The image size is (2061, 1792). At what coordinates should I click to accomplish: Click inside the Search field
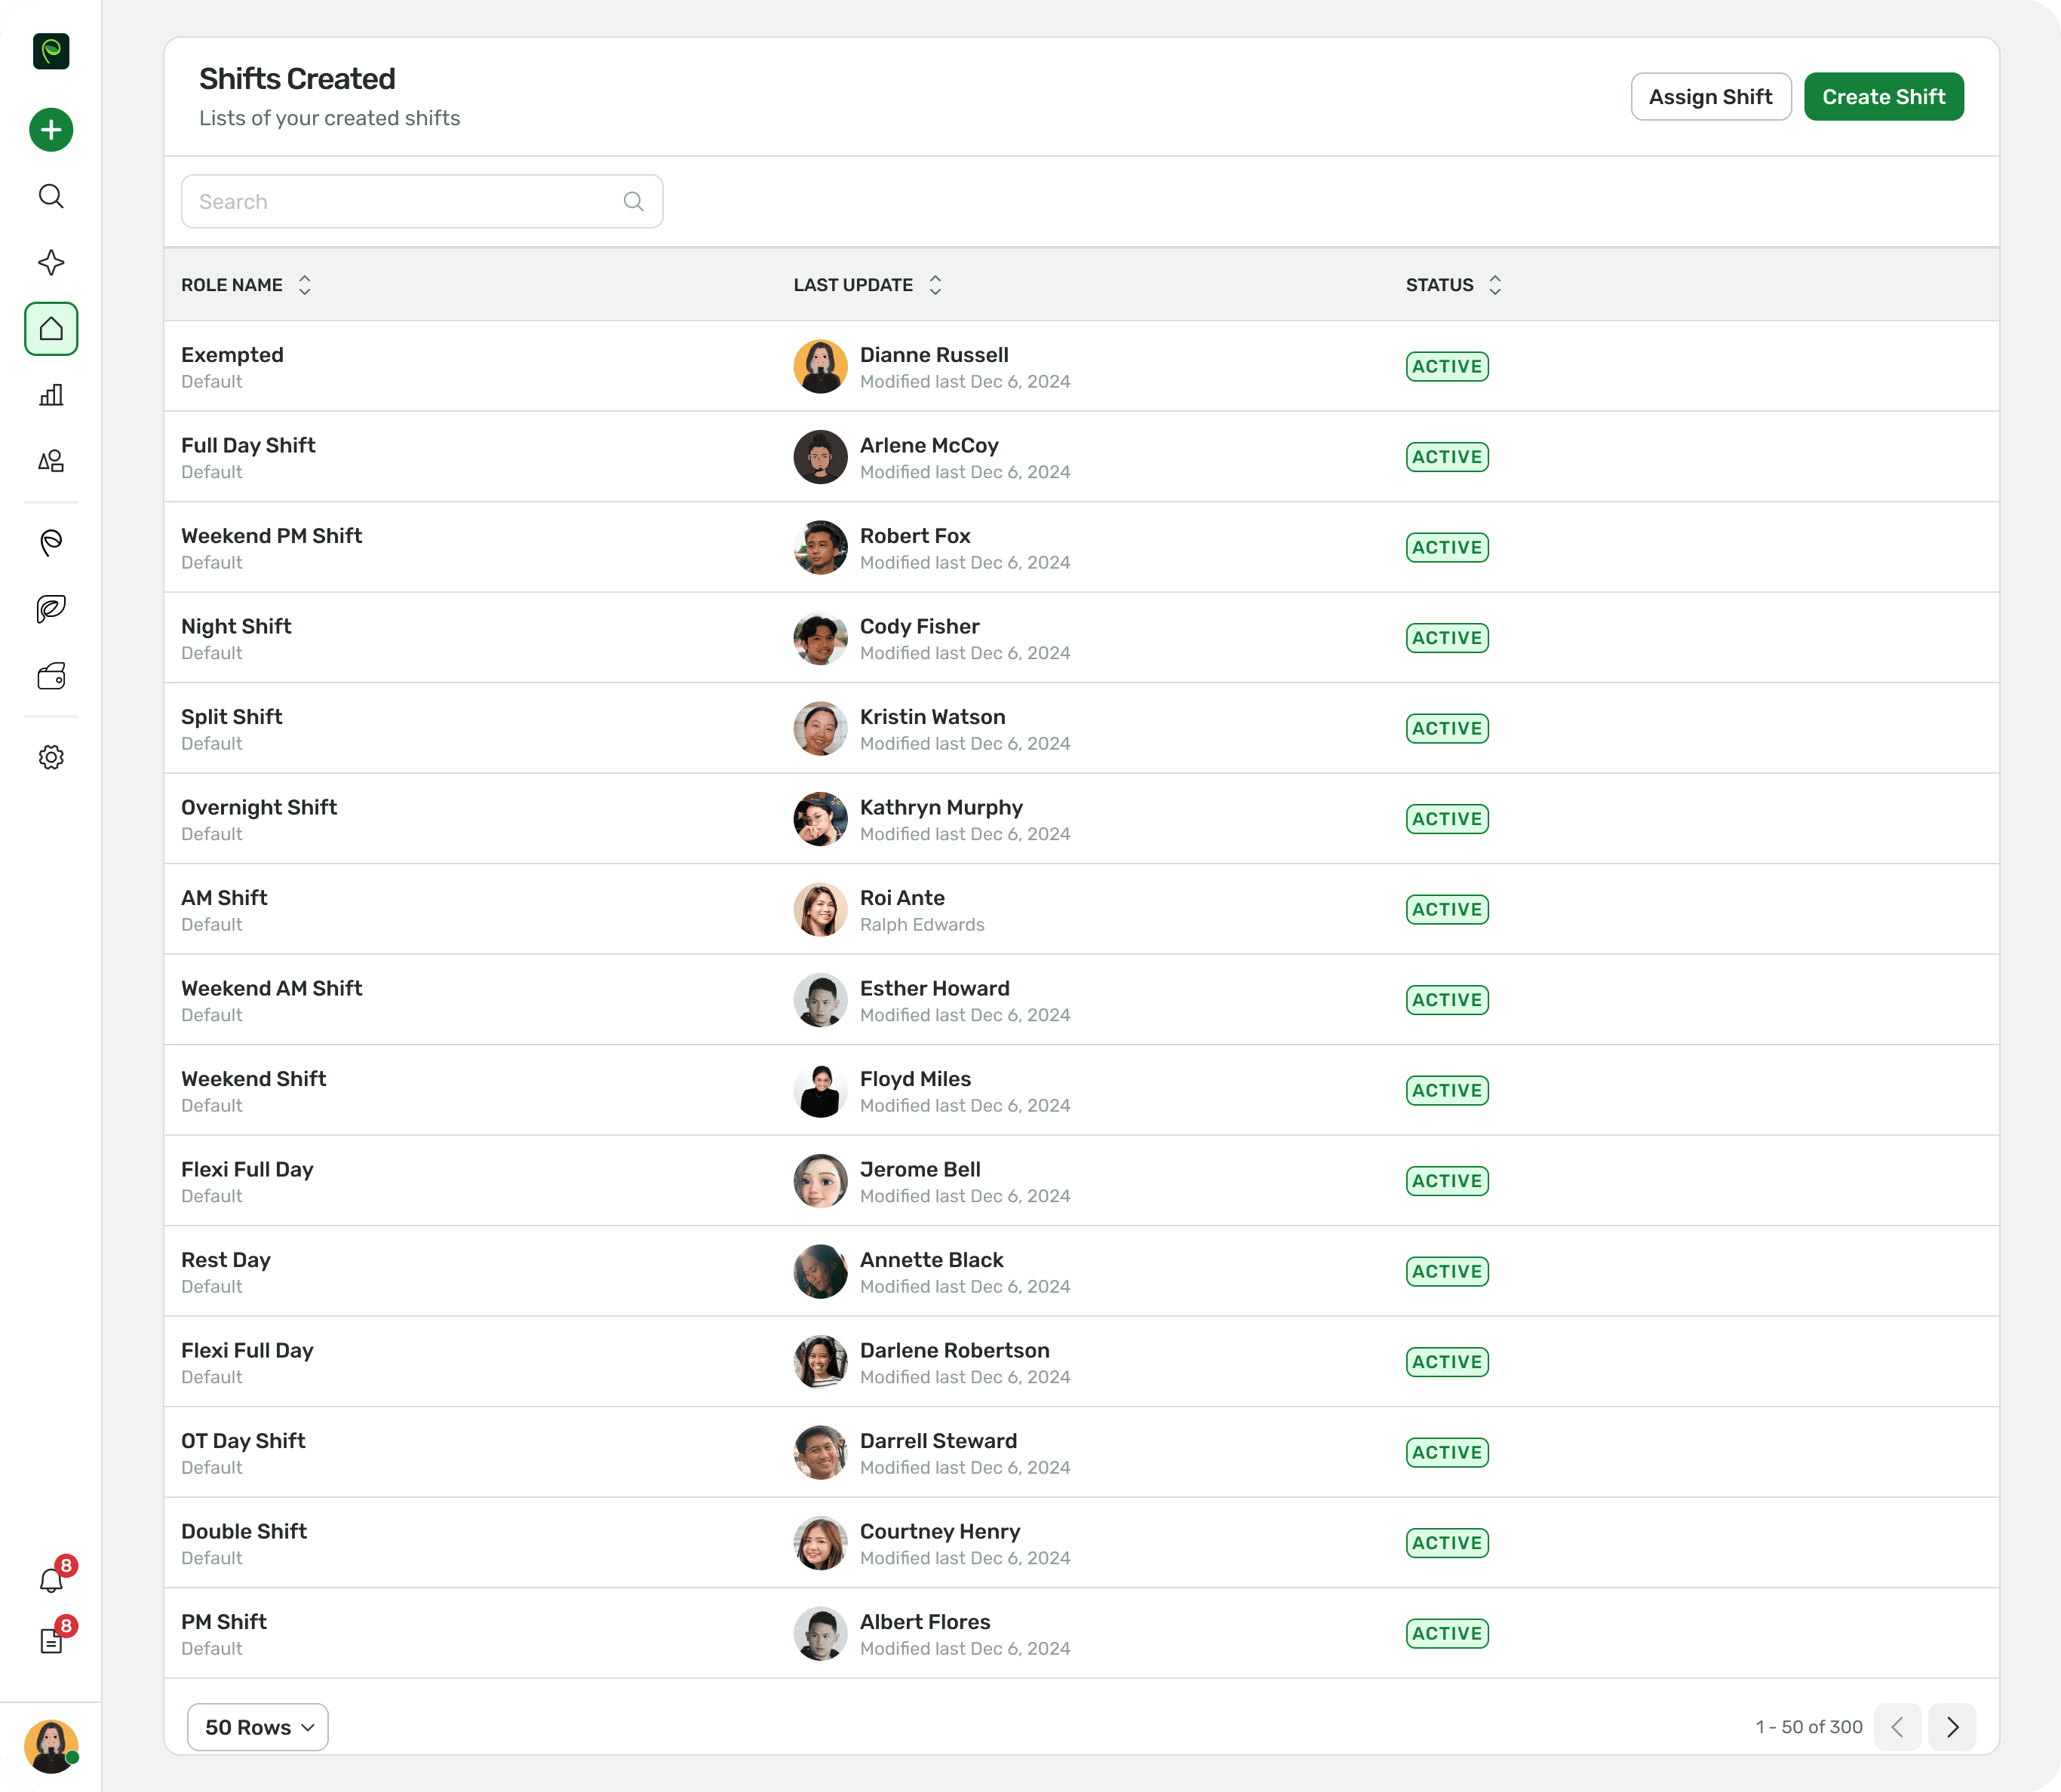point(400,201)
